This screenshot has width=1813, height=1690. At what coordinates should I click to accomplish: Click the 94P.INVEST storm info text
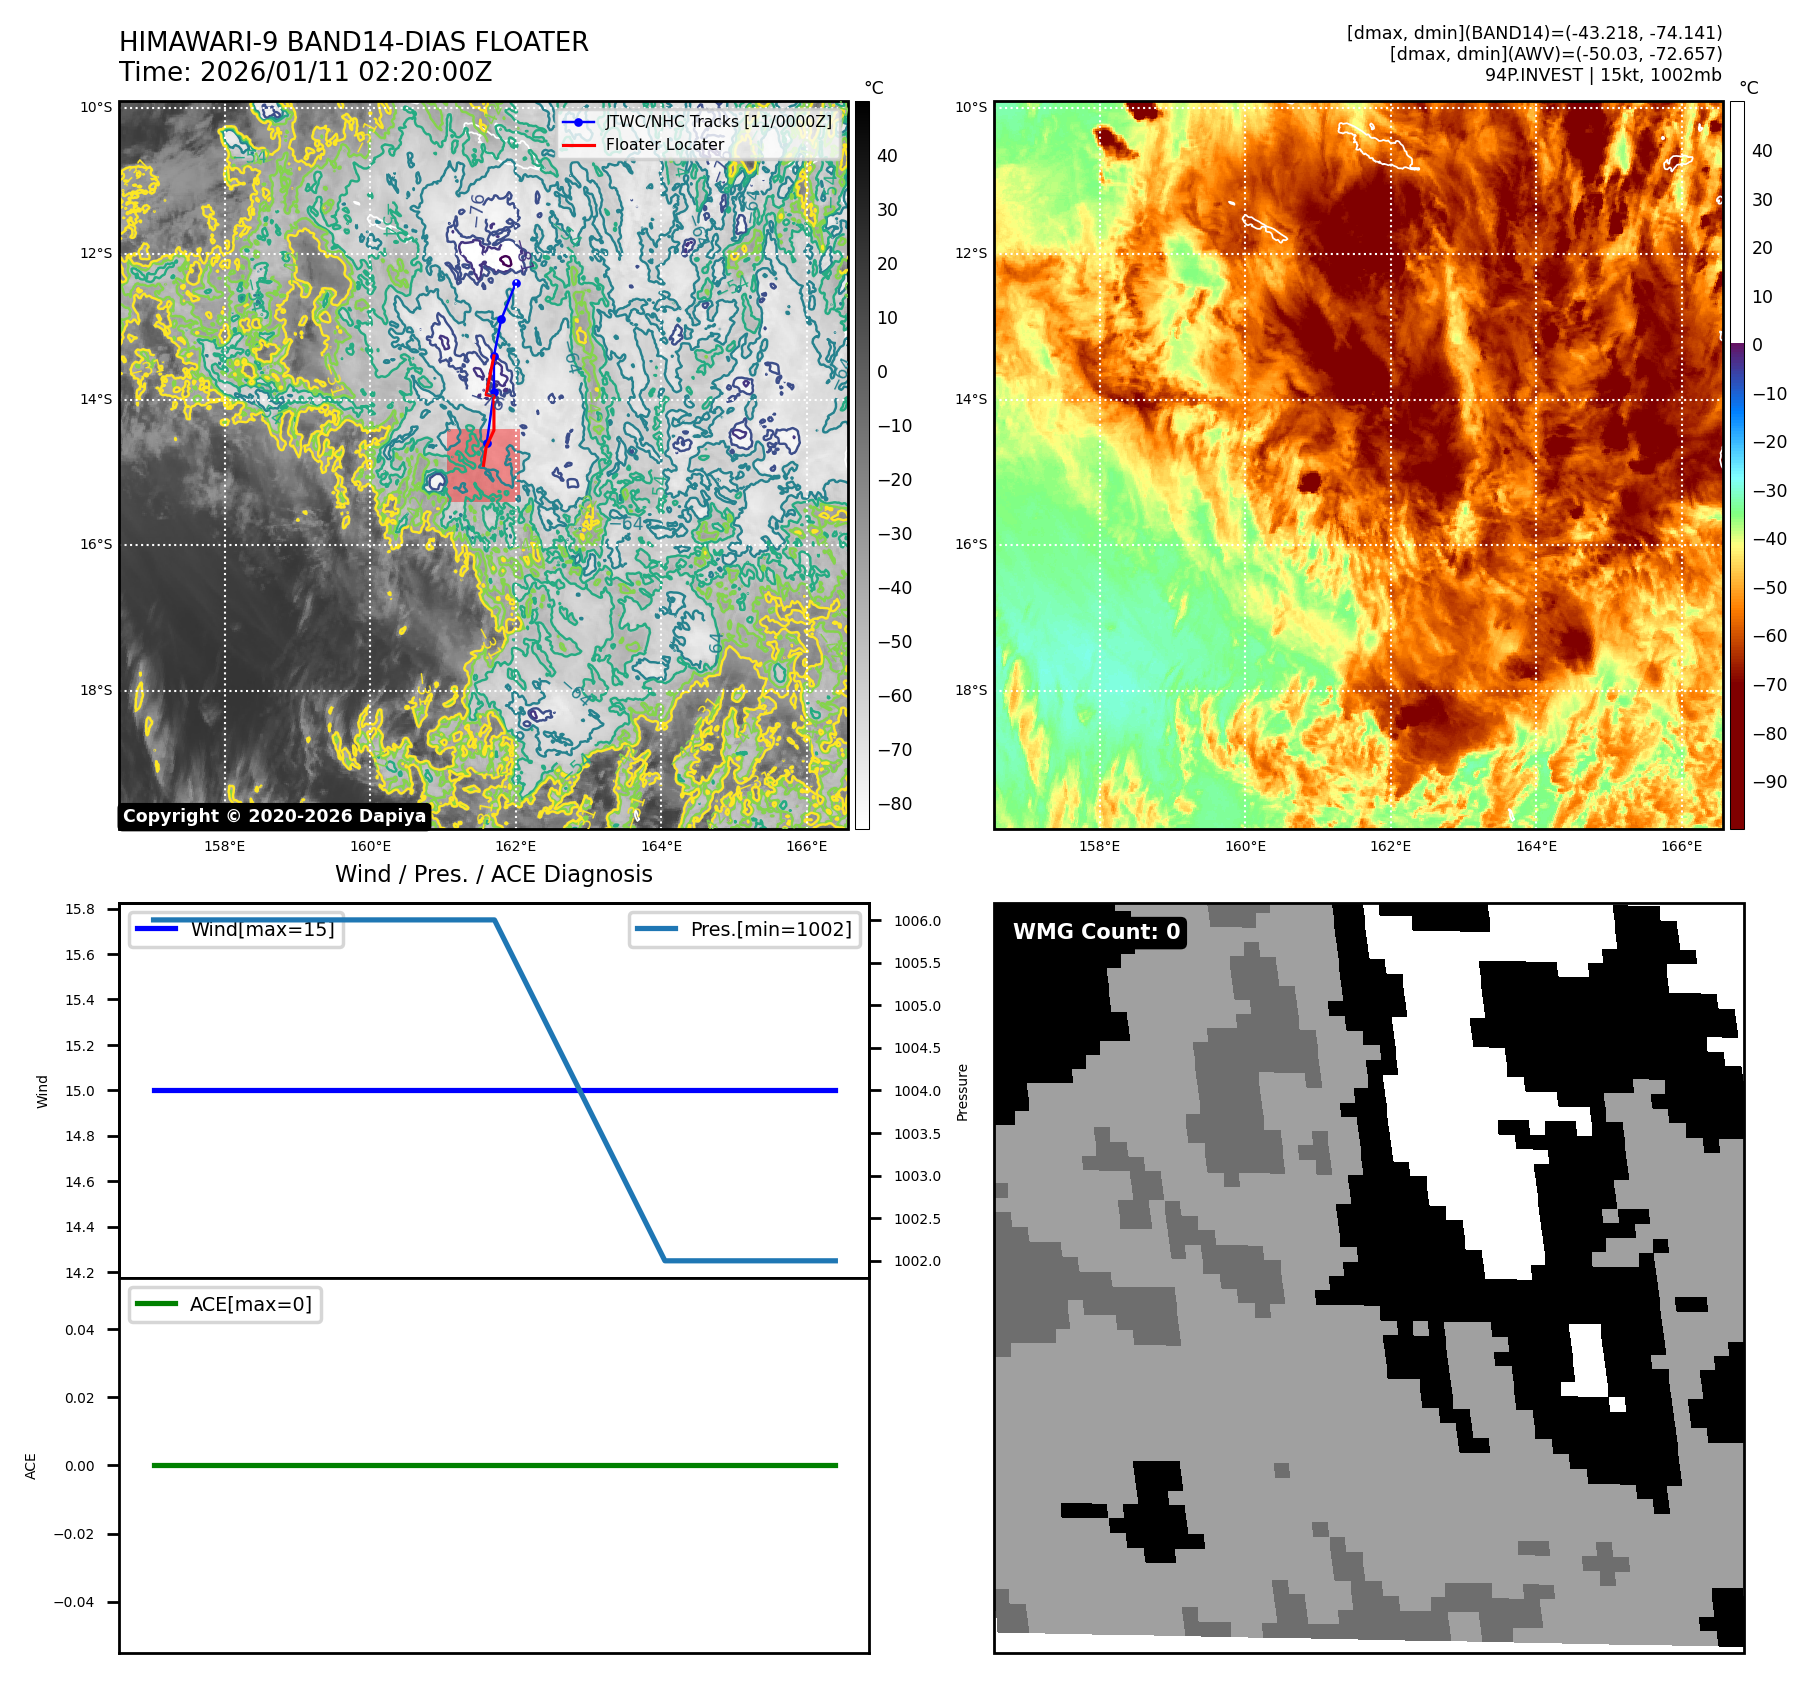pyautogui.click(x=1602, y=75)
